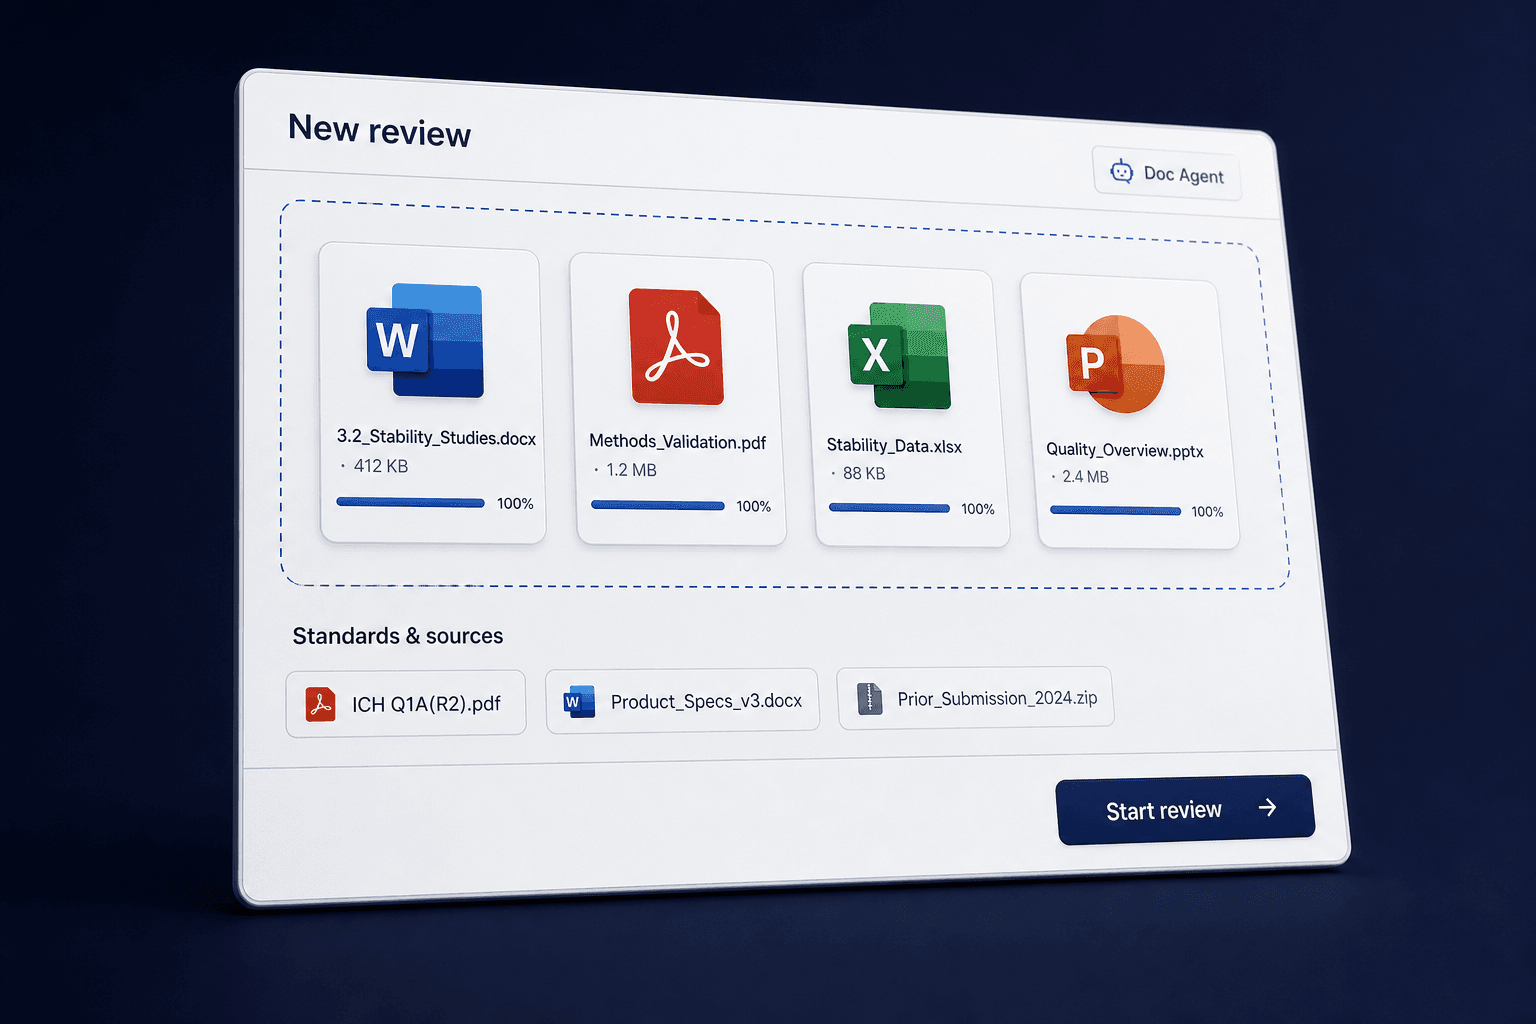Select the Prior_Submission_2024.zip source chip

click(976, 698)
